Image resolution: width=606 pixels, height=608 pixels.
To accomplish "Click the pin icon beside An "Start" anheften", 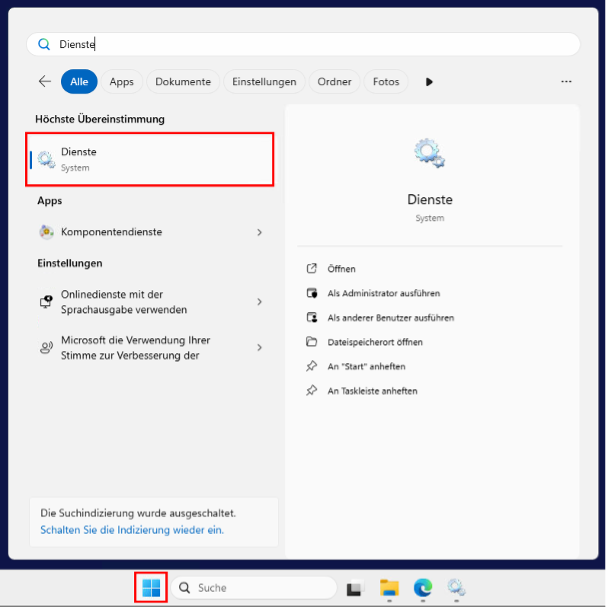I will tap(312, 366).
